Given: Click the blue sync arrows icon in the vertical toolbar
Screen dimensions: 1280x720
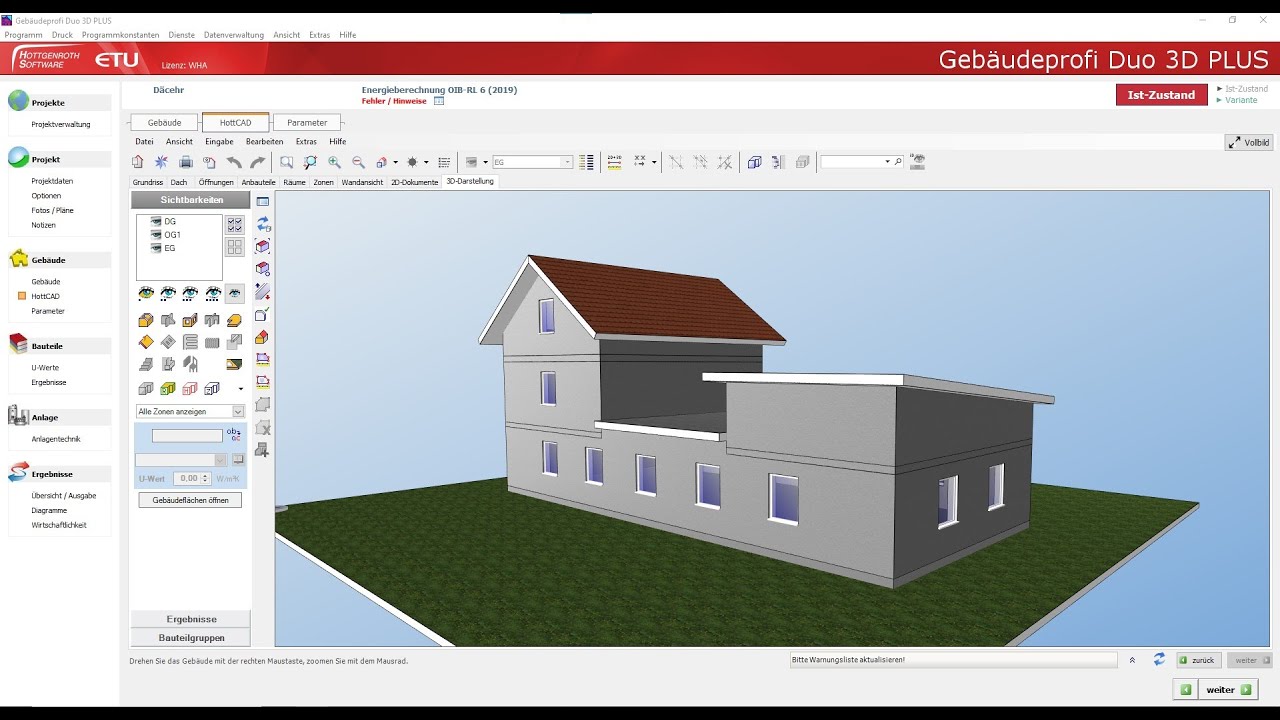Looking at the screenshot, I should coord(263,224).
